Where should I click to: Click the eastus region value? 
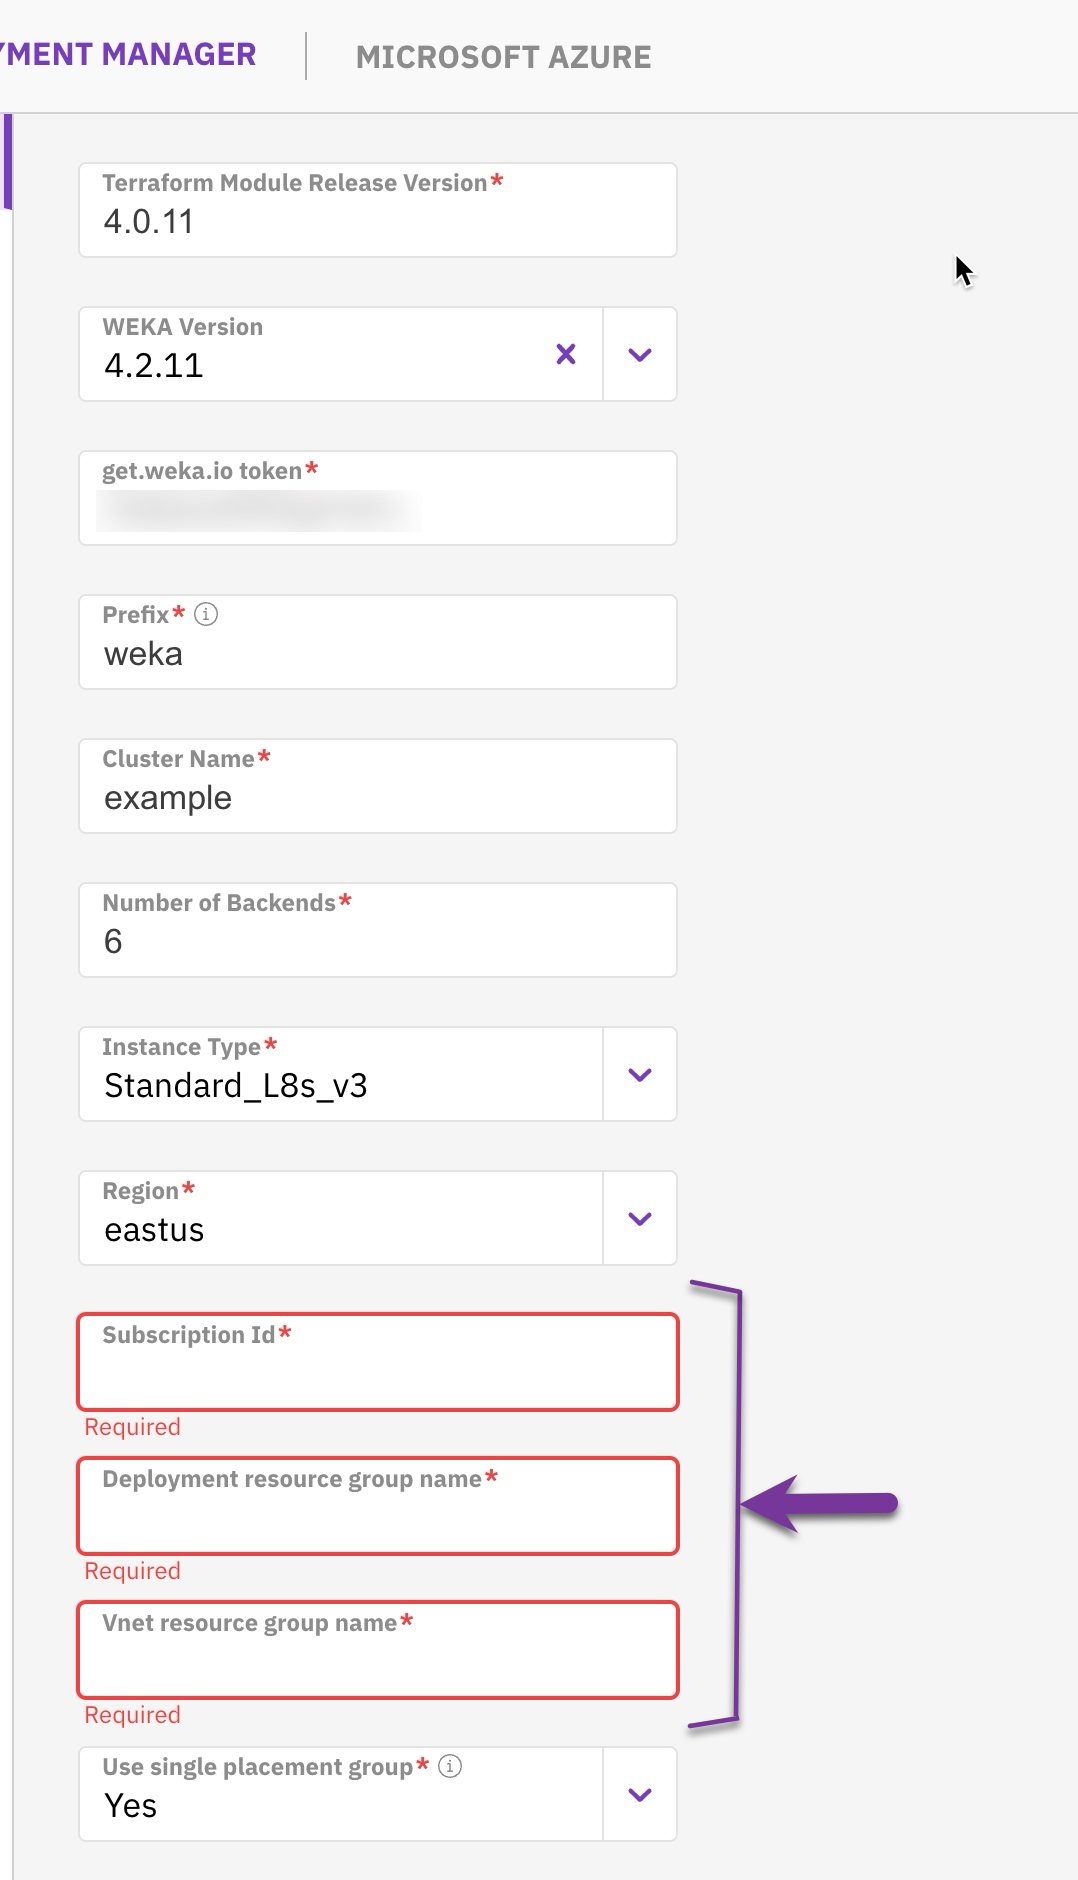154,1230
